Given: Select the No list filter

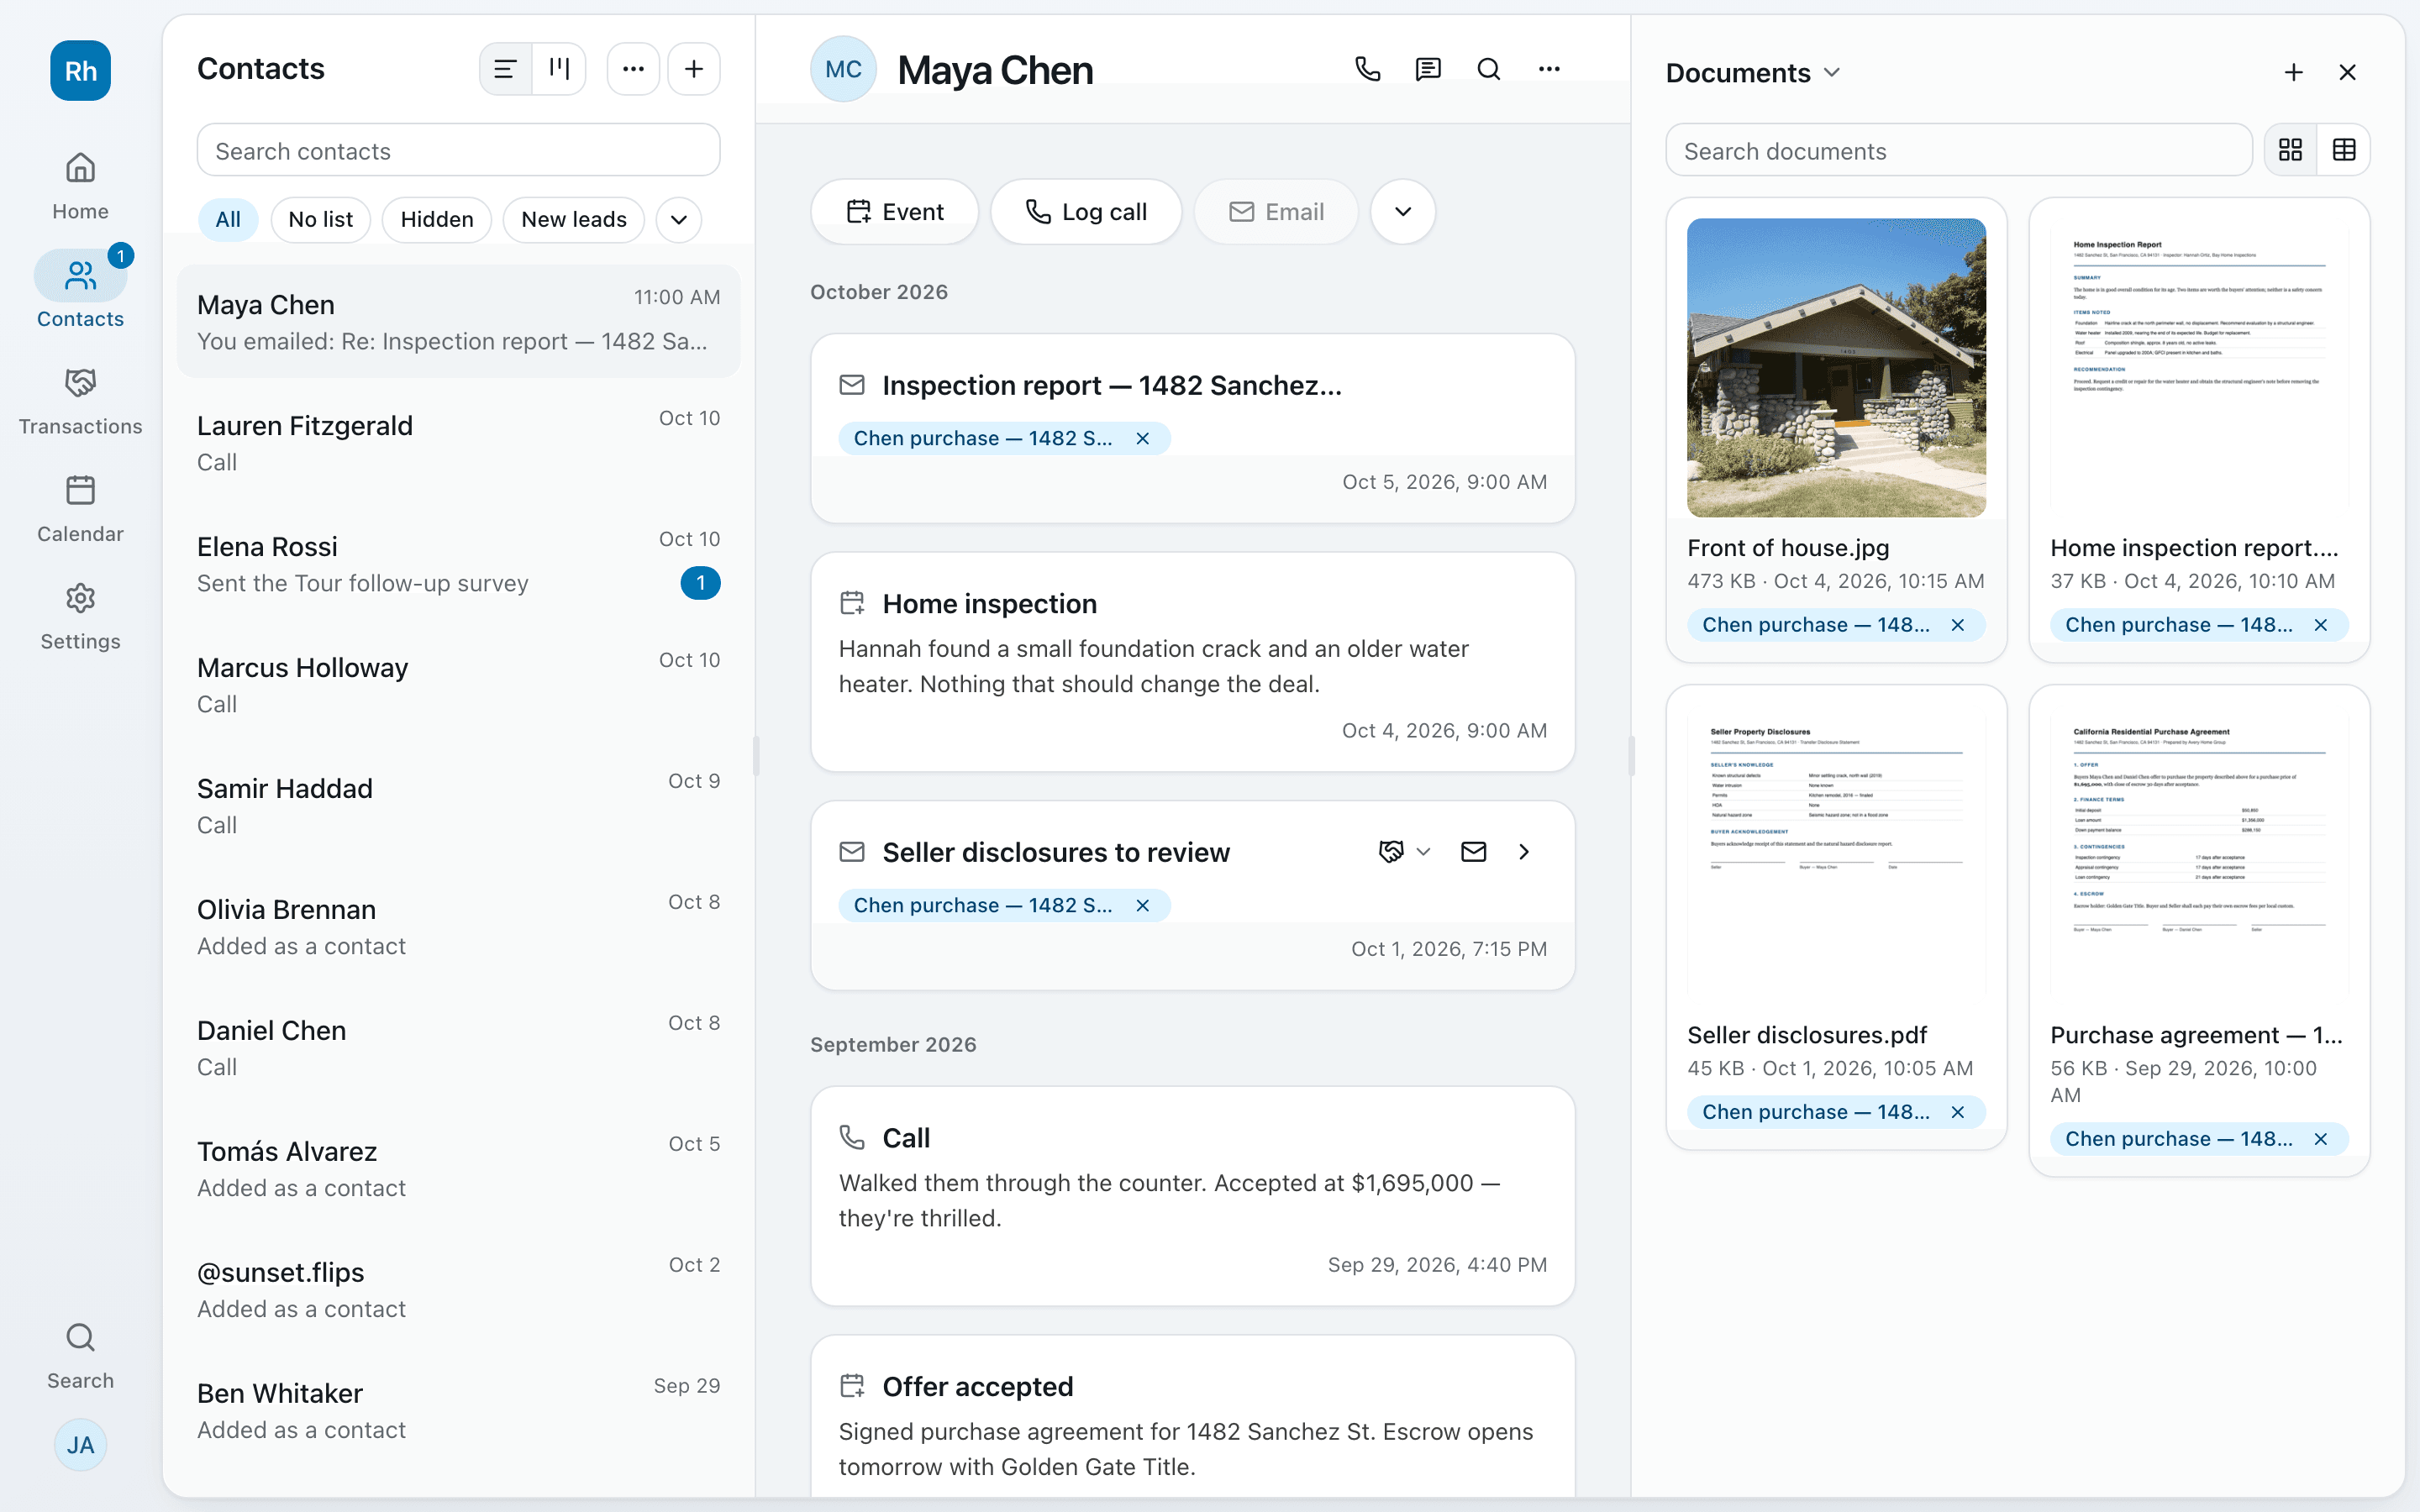Looking at the screenshot, I should pyautogui.click(x=320, y=220).
